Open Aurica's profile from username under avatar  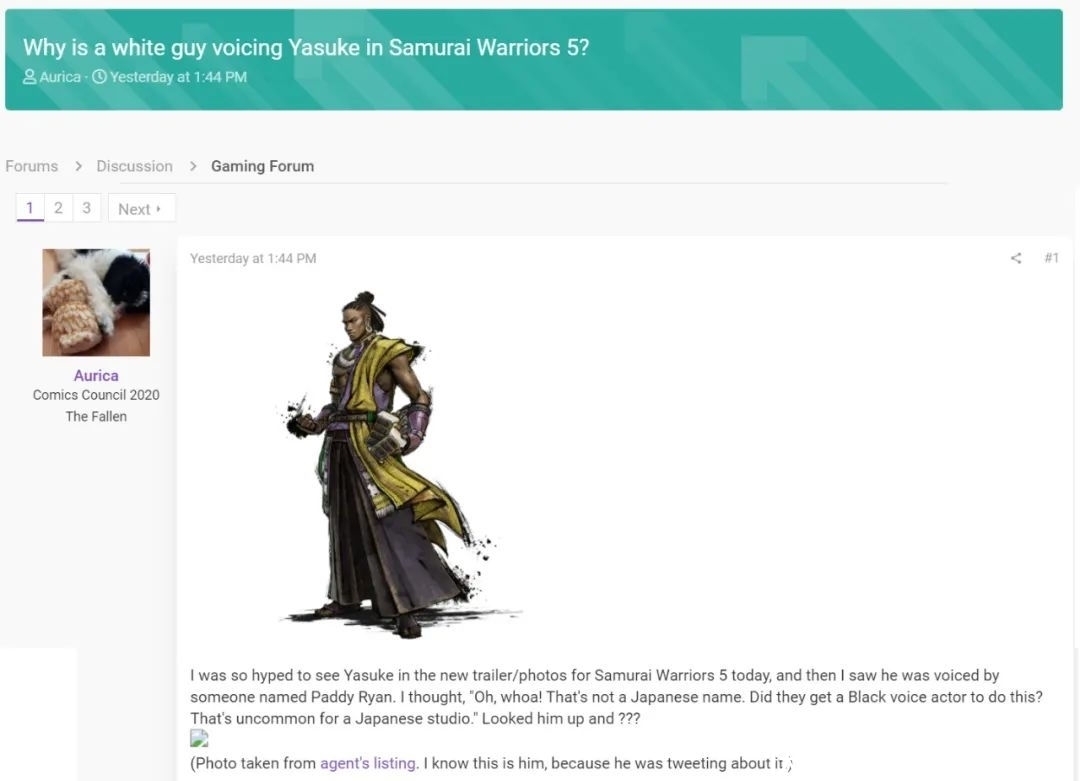coord(96,375)
